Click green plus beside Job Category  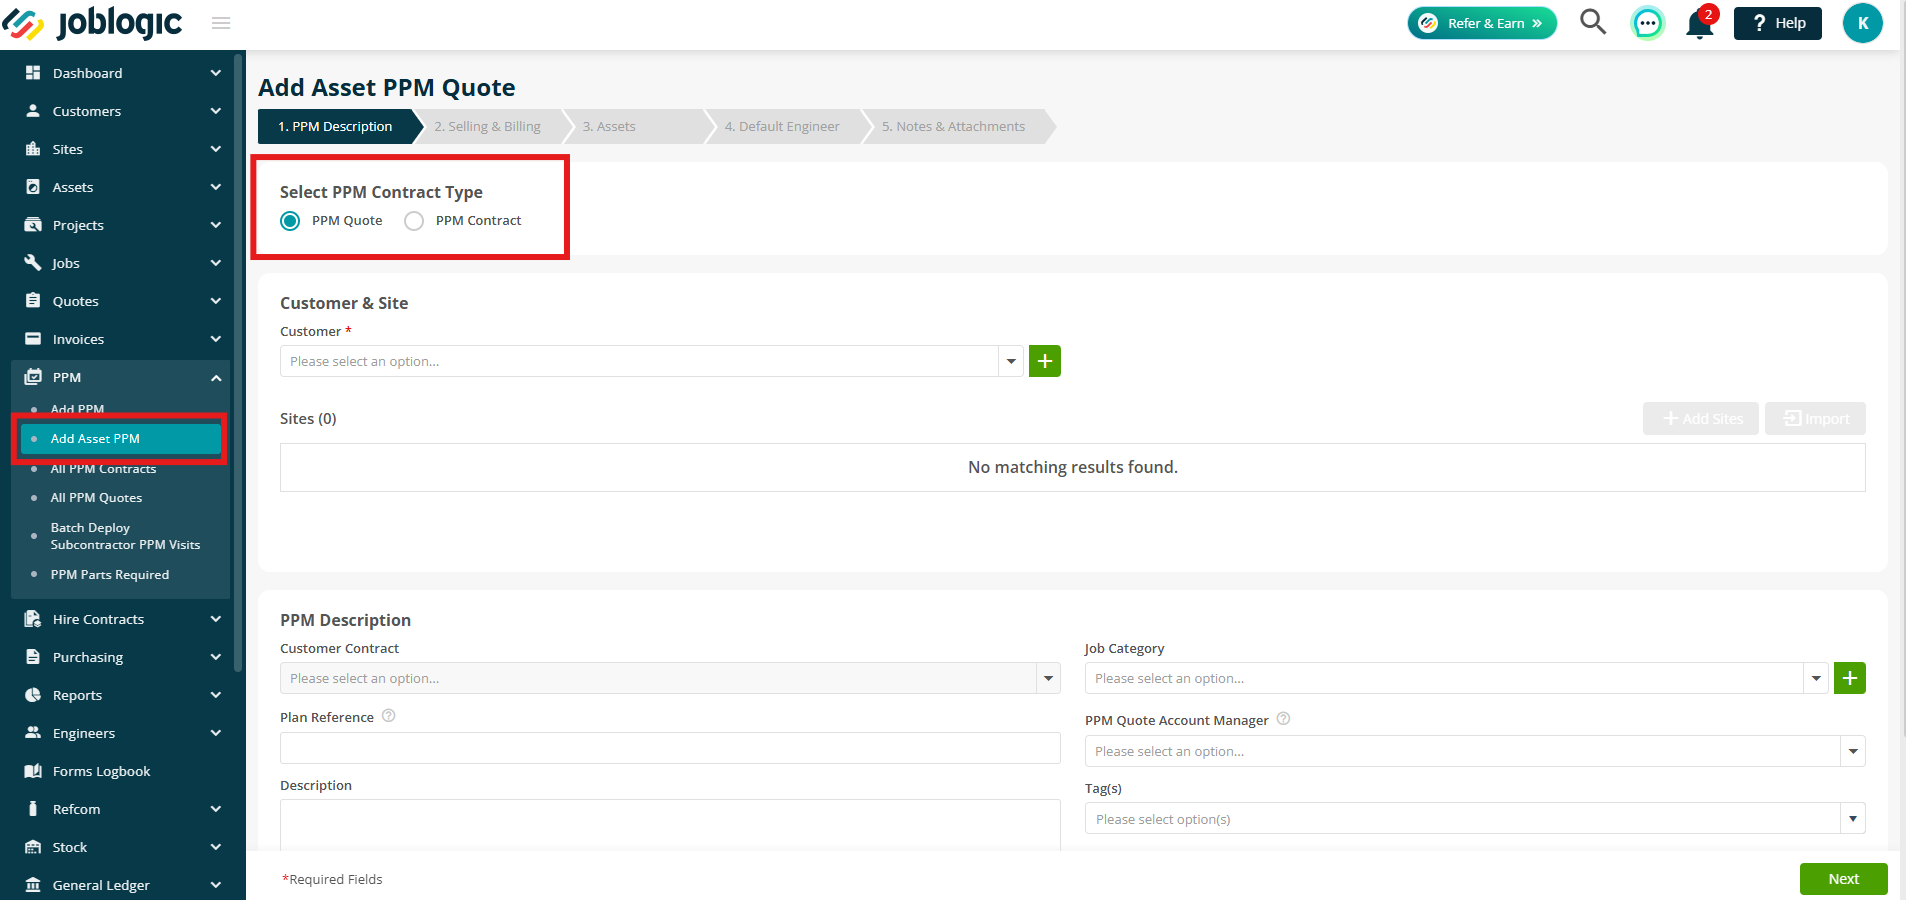point(1850,678)
